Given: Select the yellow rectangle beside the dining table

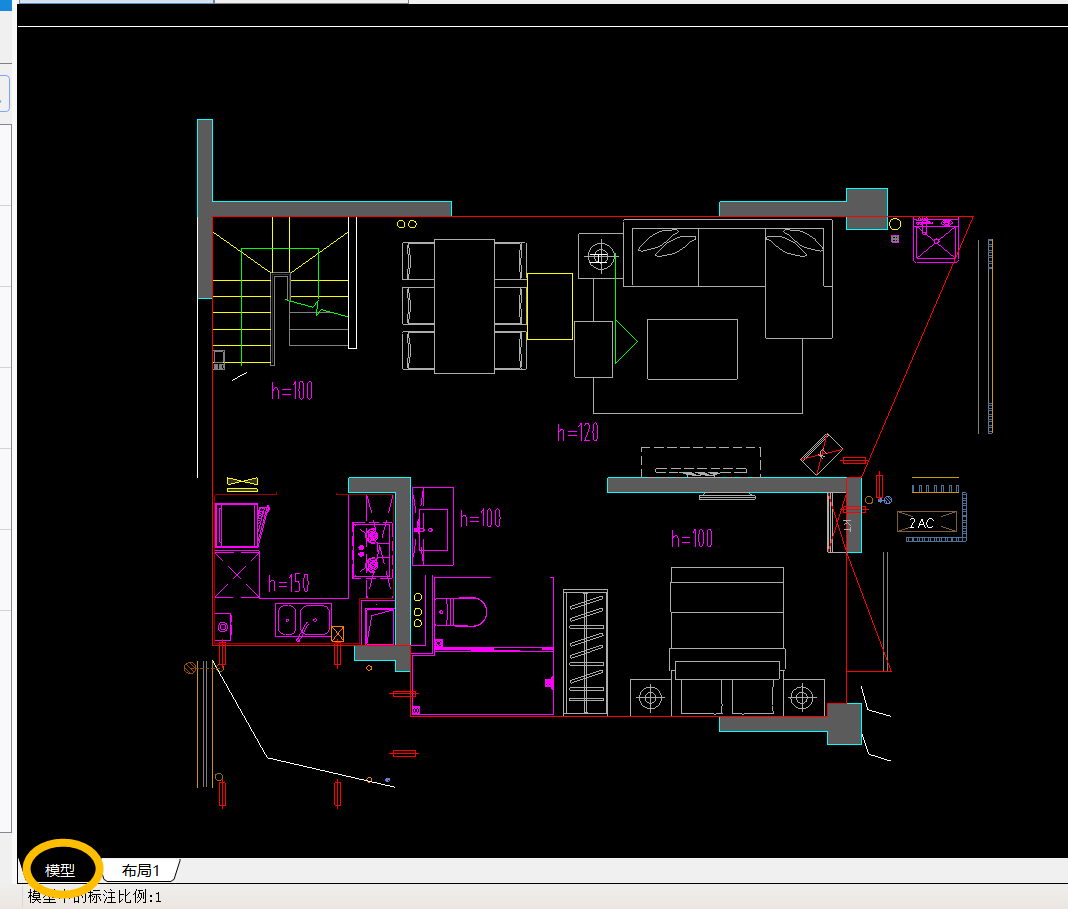Looking at the screenshot, I should click(550, 306).
